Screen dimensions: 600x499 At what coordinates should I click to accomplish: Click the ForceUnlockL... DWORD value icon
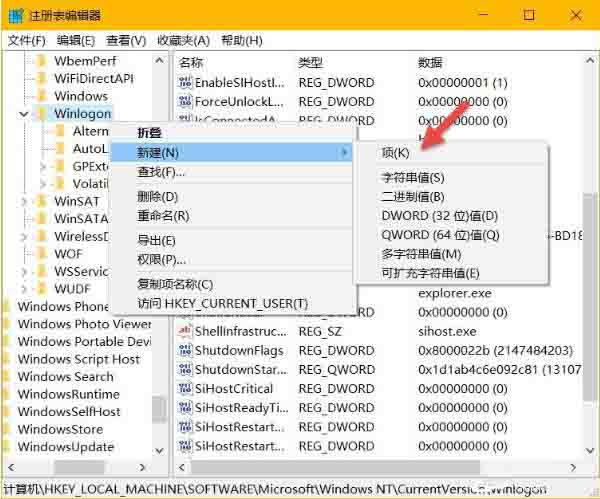185,102
